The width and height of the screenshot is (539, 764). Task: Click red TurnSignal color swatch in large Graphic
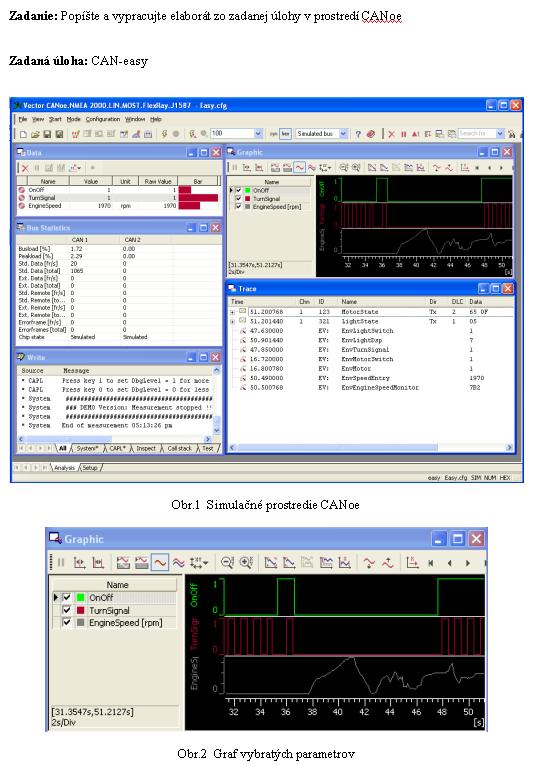tap(80, 610)
